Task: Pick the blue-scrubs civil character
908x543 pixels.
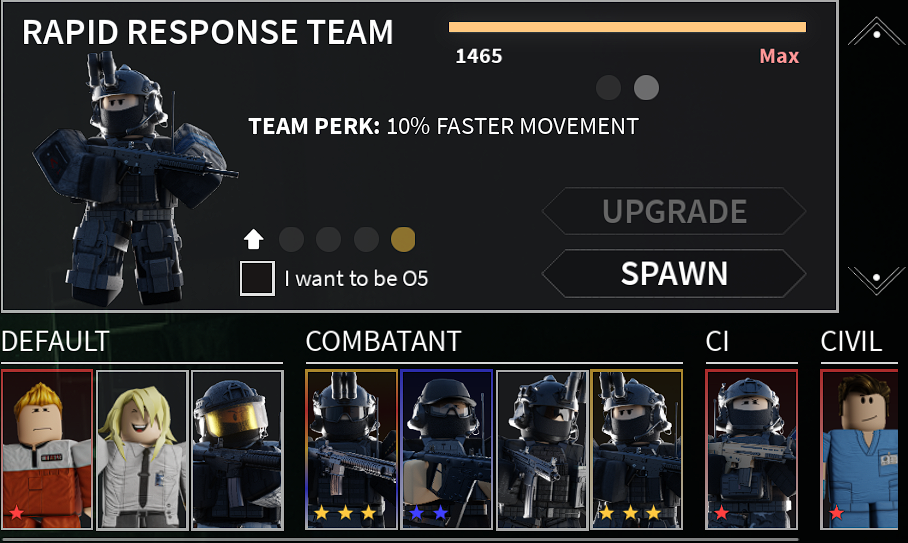Action: (859, 449)
